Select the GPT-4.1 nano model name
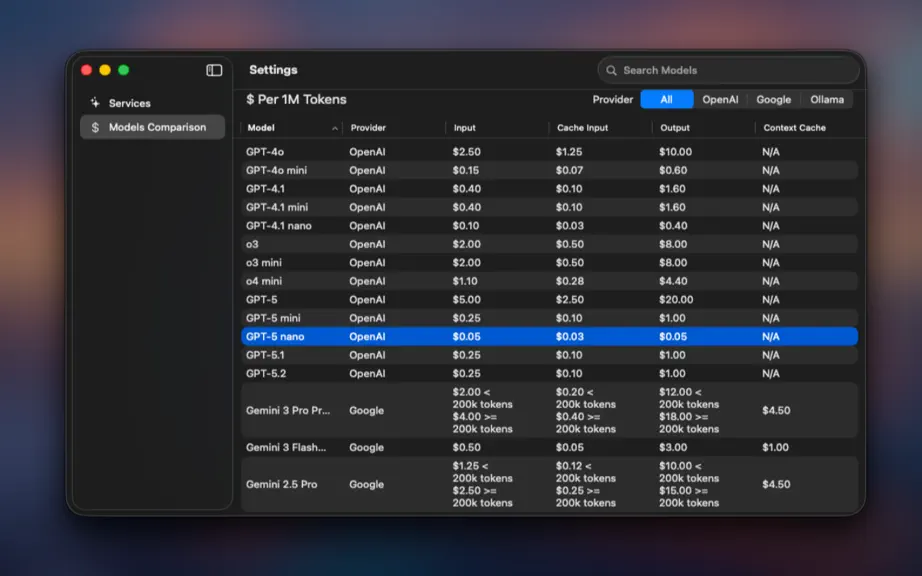This screenshot has height=576, width=922. 279,226
